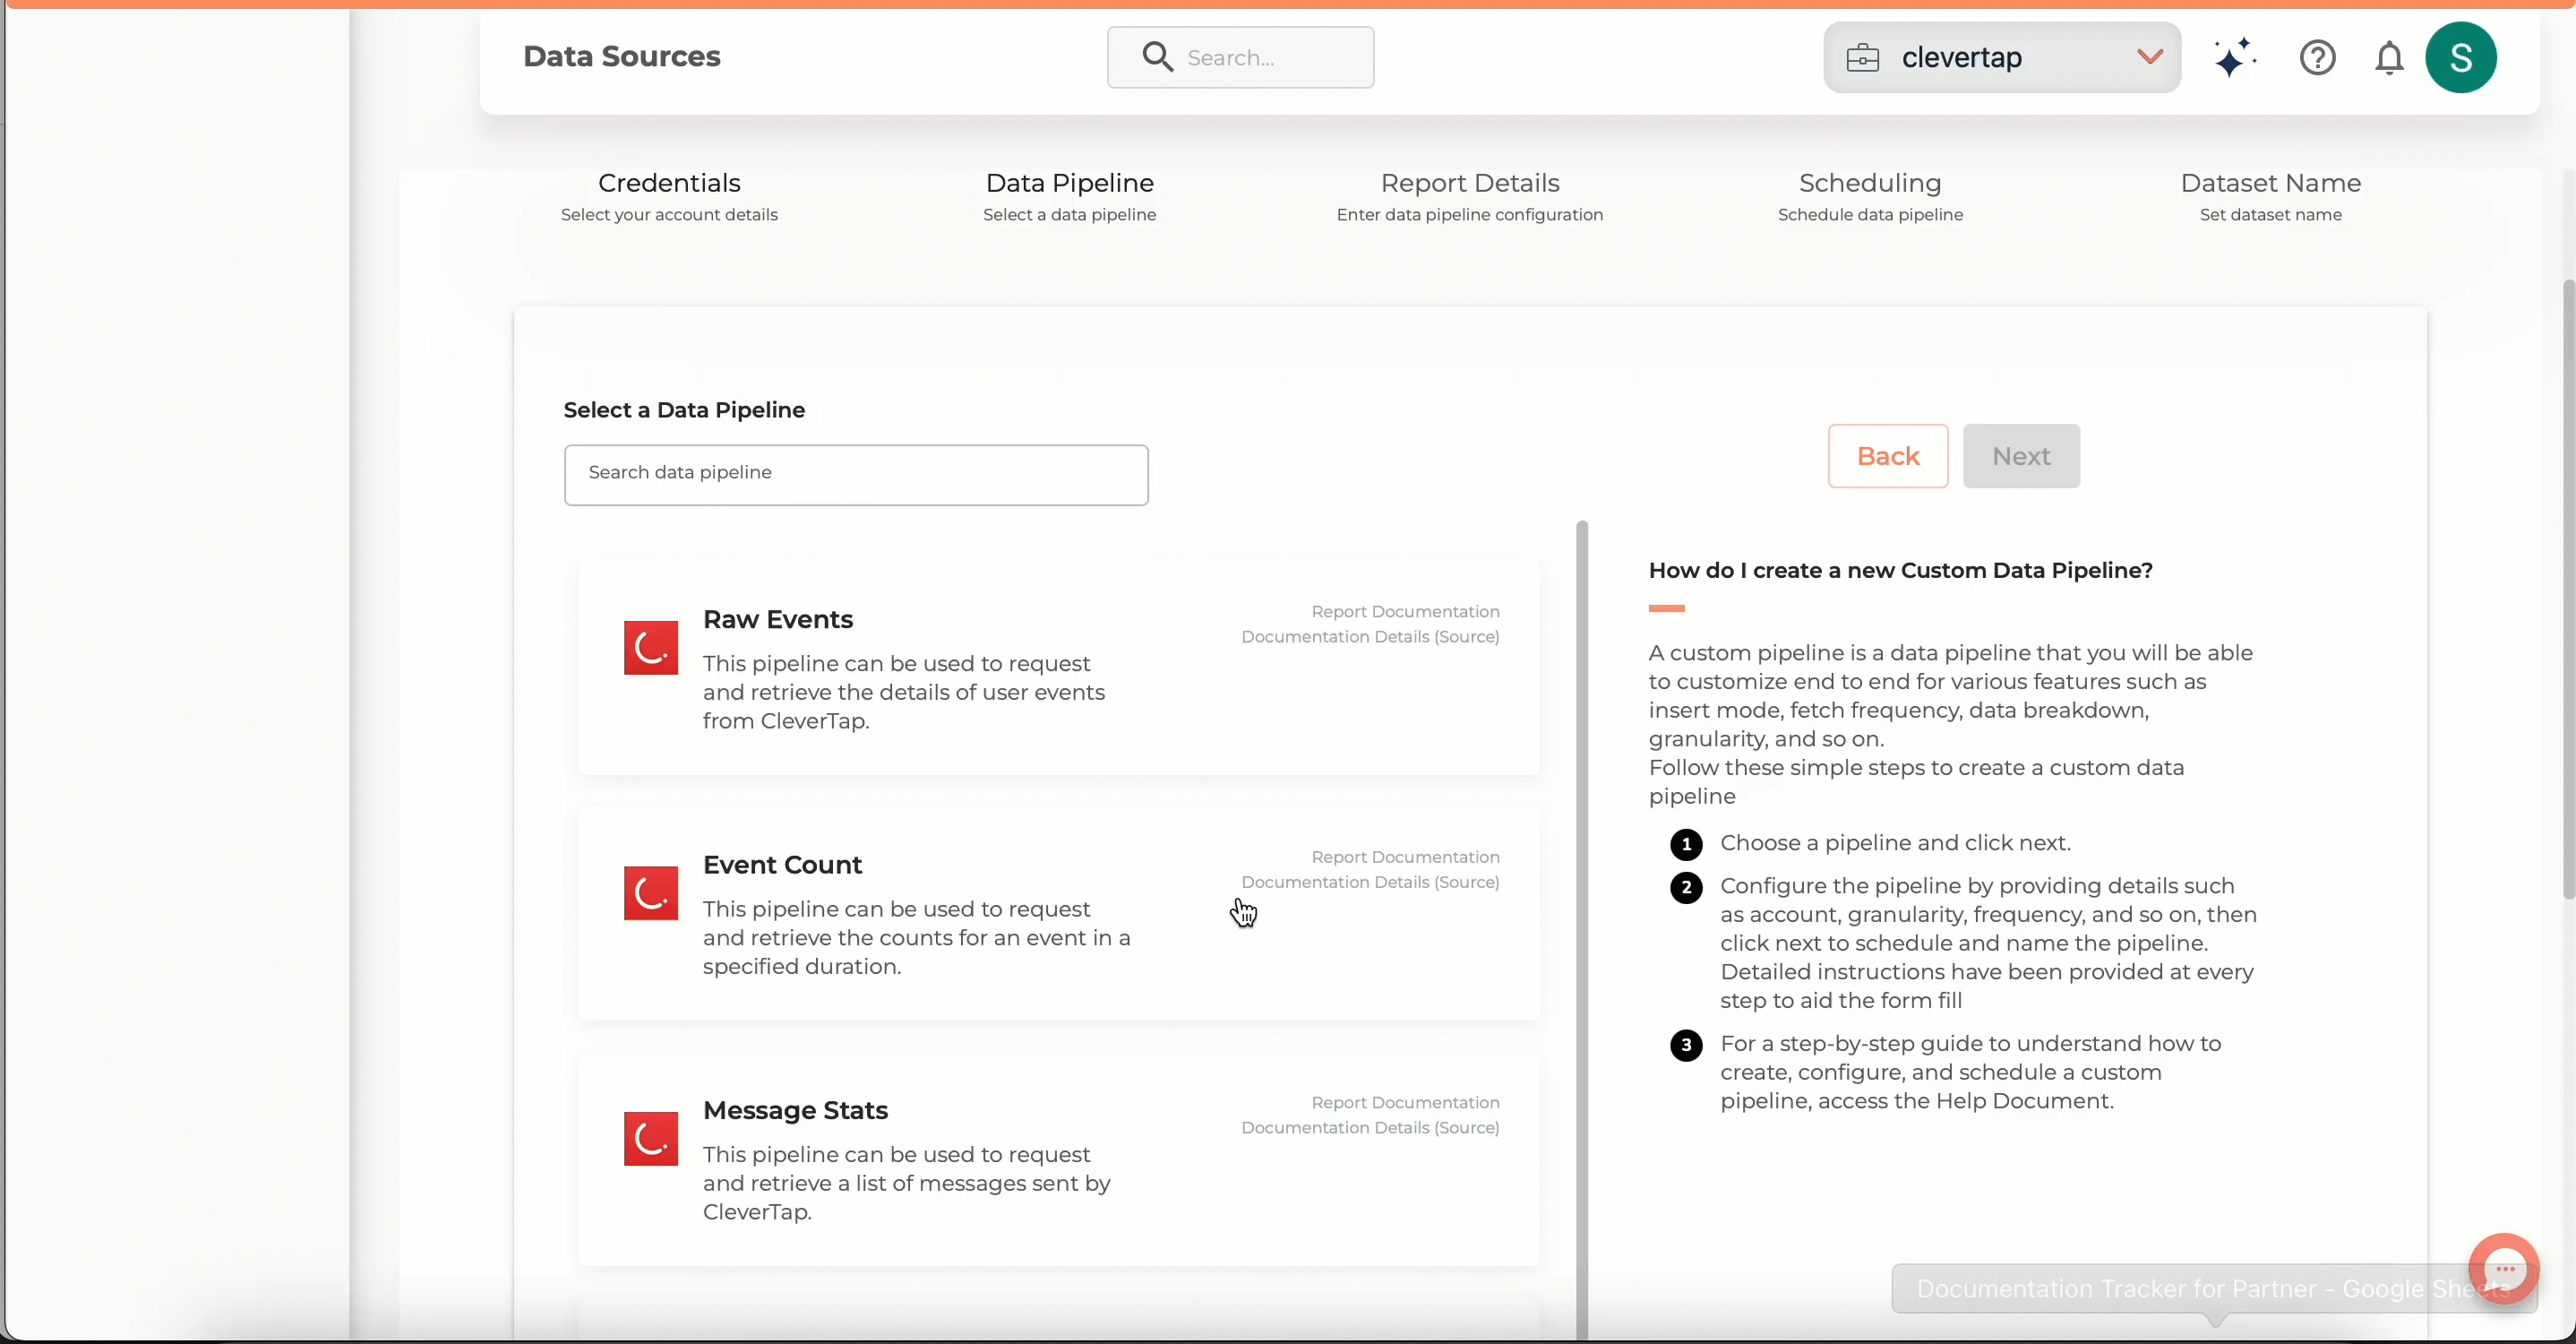Click the briefcase icon beside clevertap
The image size is (2576, 1344).
[x=1863, y=58]
